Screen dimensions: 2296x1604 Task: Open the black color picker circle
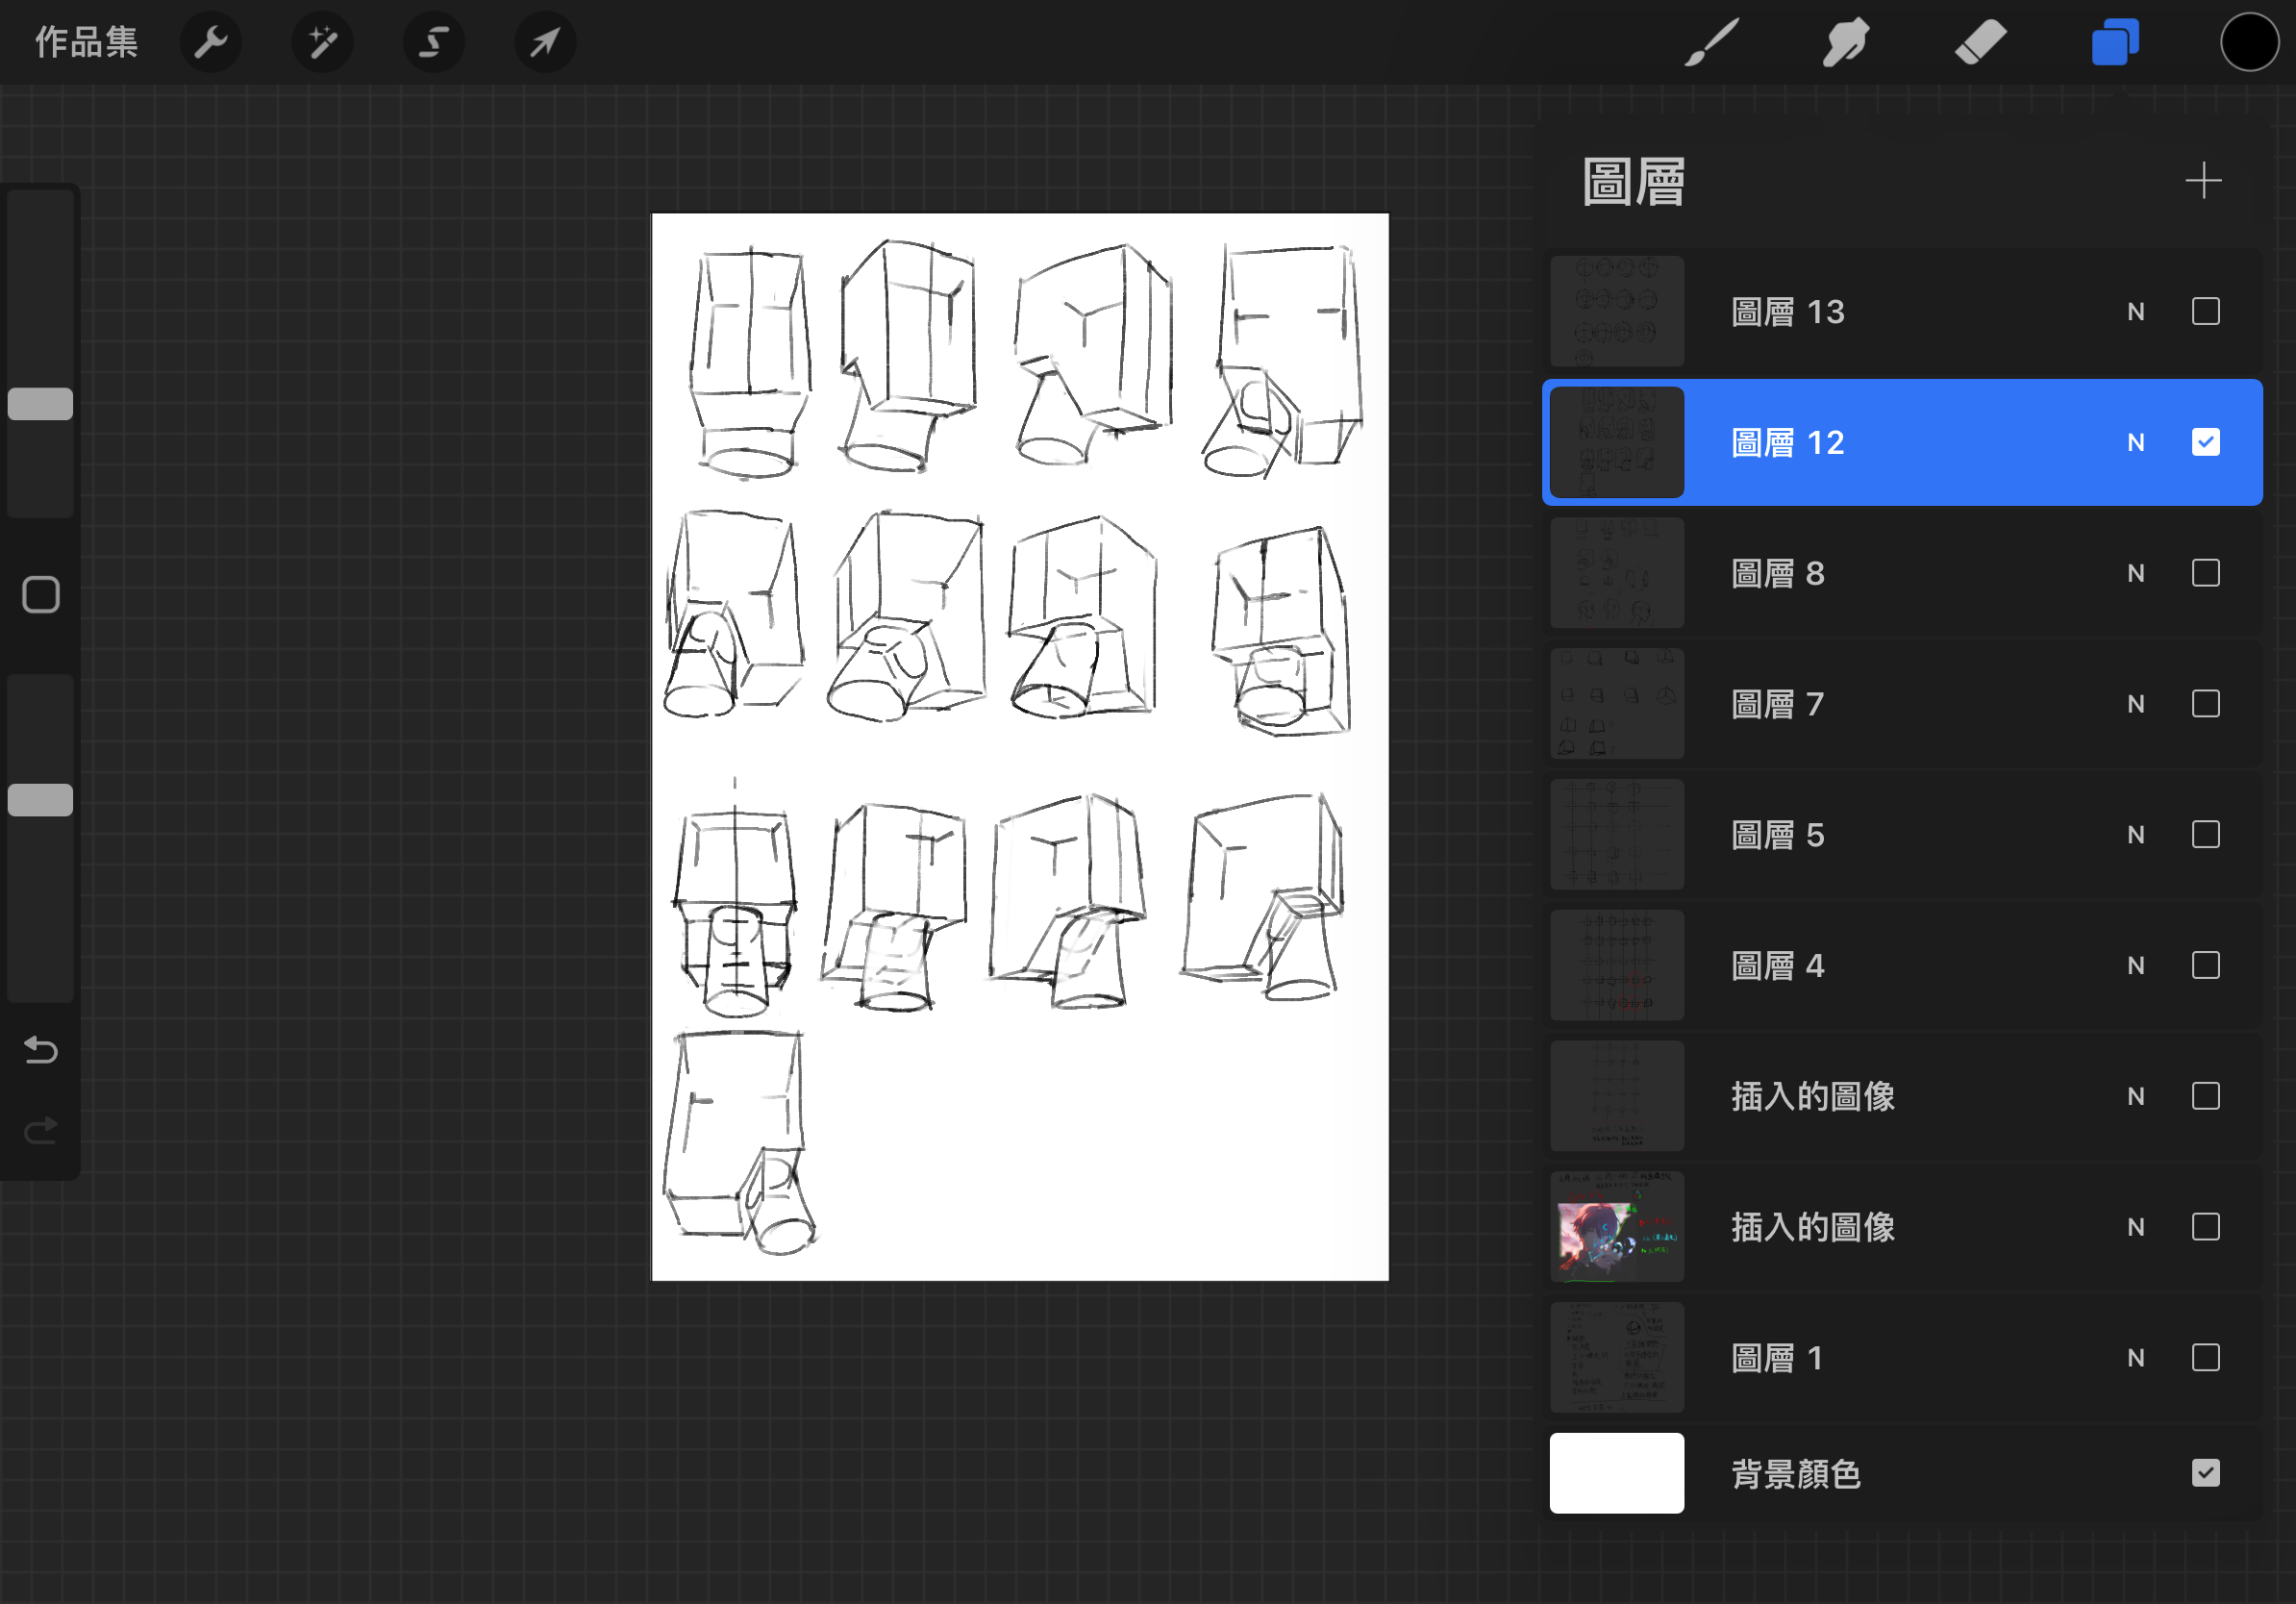[x=2249, y=42]
